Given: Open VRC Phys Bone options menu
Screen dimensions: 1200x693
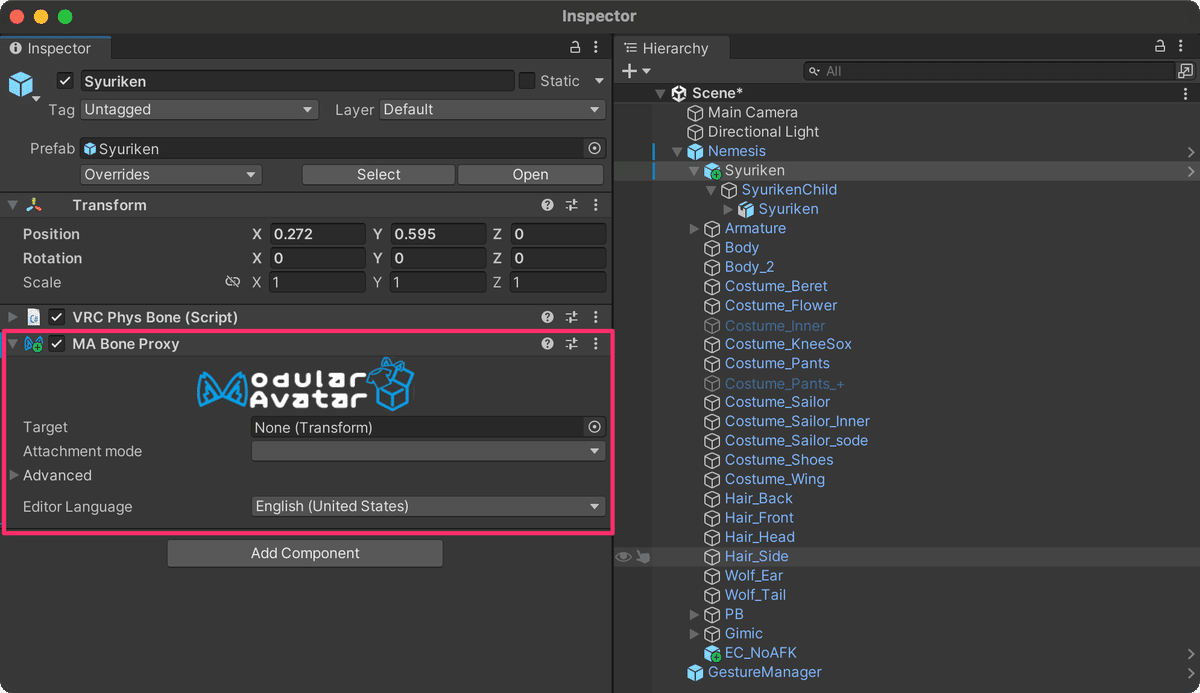Looking at the screenshot, I should tap(596, 317).
